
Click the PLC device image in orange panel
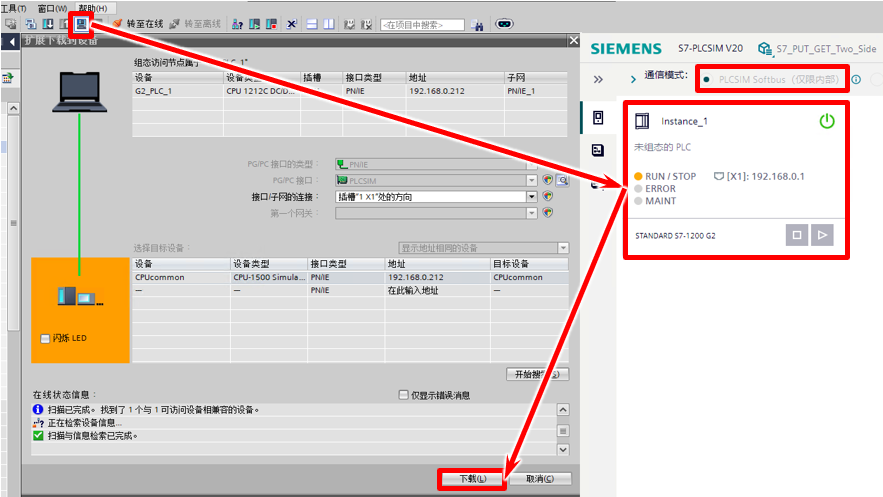pos(80,296)
